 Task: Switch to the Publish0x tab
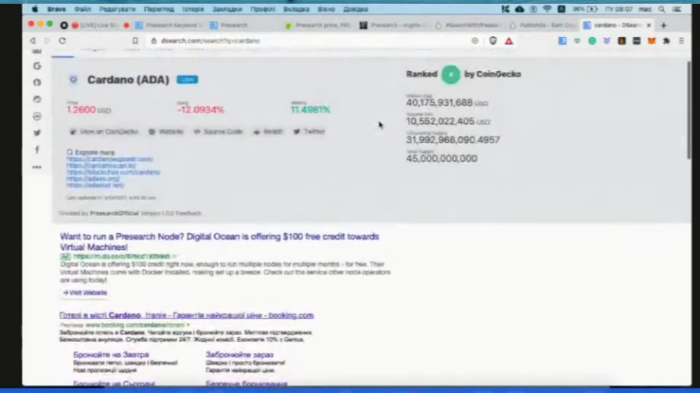point(543,25)
